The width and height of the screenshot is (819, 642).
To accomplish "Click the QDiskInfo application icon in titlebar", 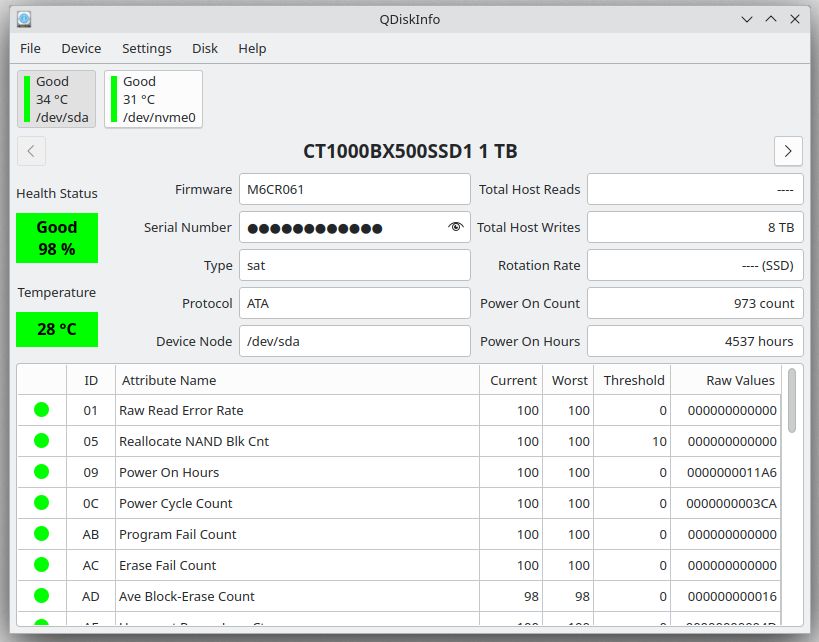I will point(22,18).
